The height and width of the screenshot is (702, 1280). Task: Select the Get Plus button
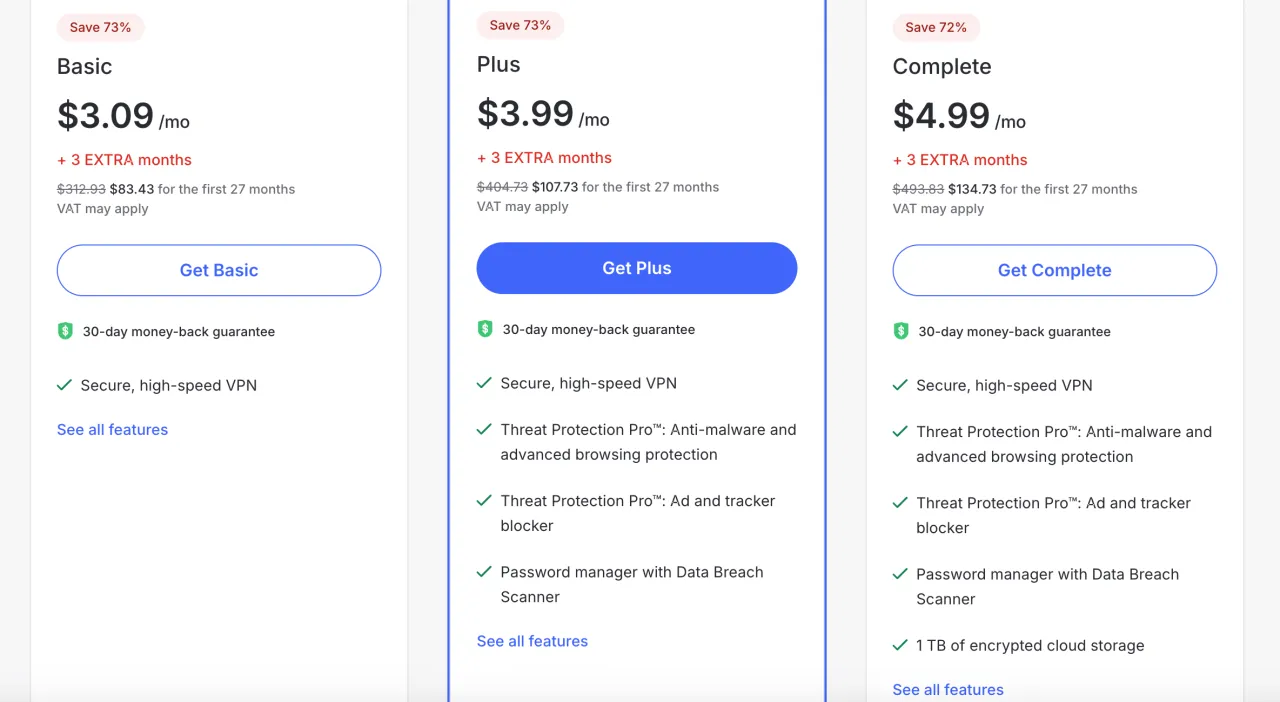pyautogui.click(x=637, y=268)
